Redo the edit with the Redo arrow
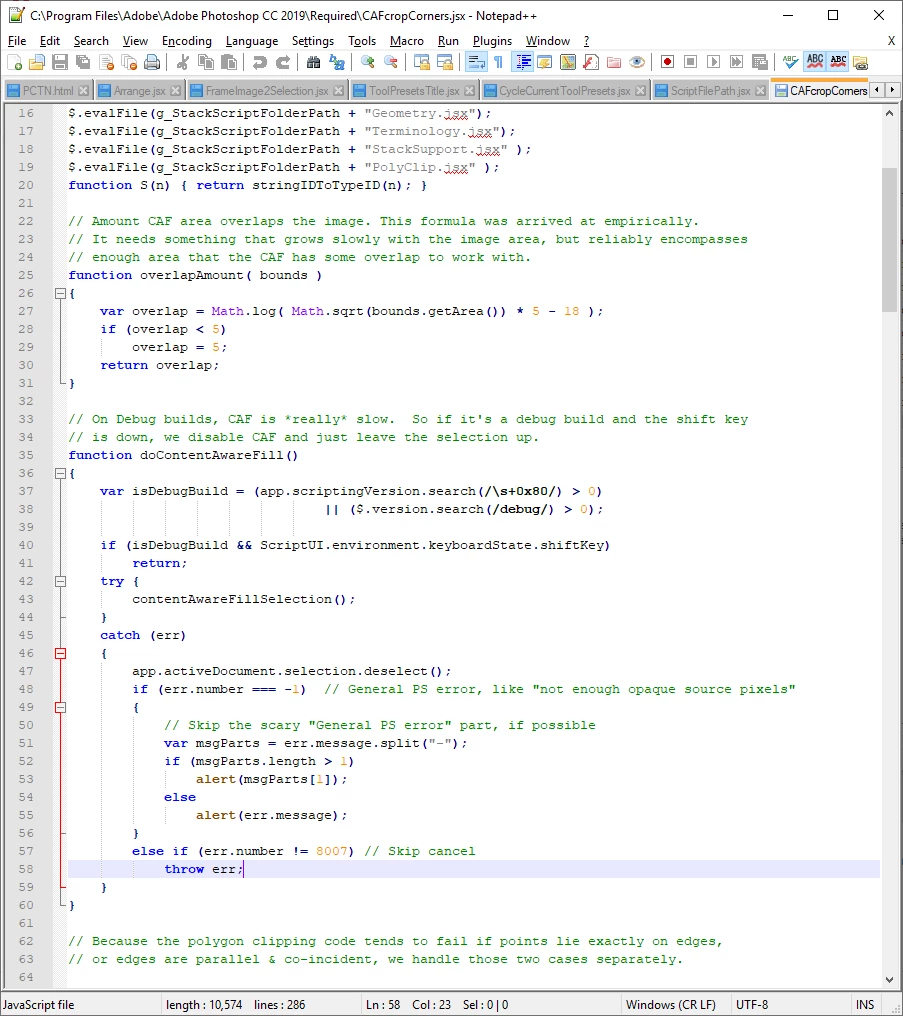This screenshot has height=1016, width=903. [282, 62]
